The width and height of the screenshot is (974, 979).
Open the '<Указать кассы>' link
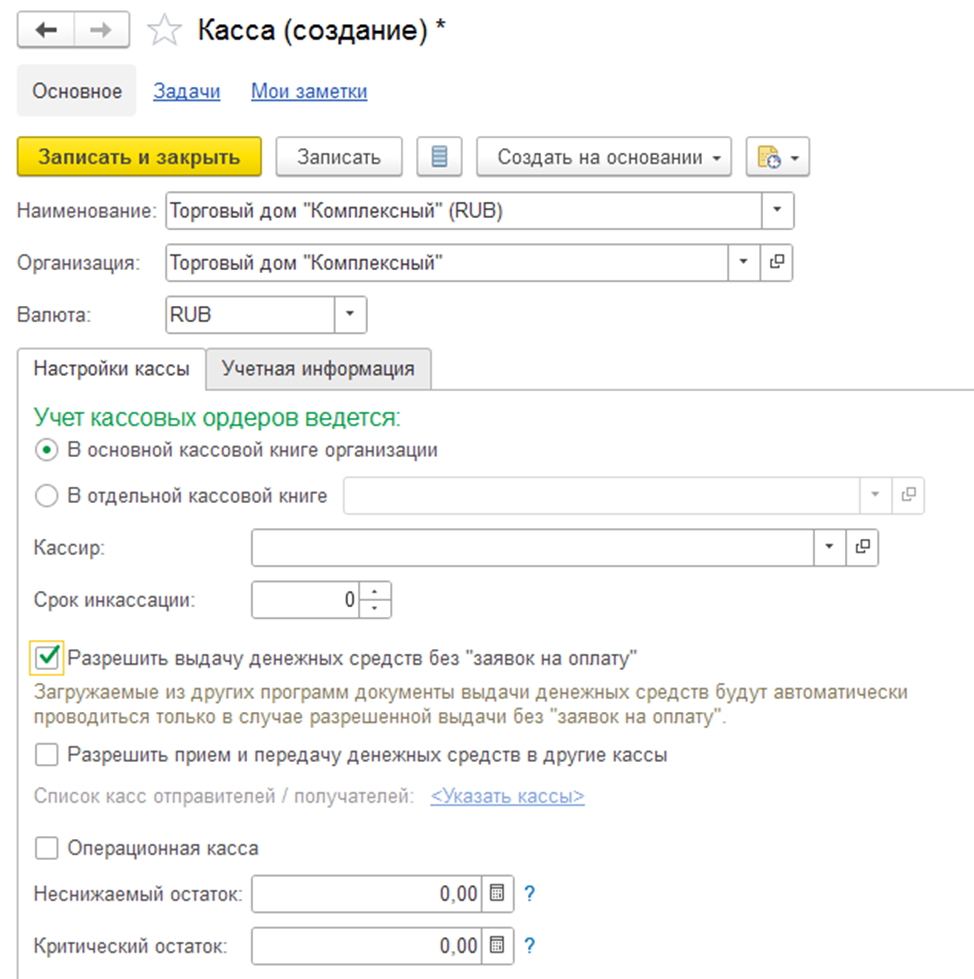508,796
